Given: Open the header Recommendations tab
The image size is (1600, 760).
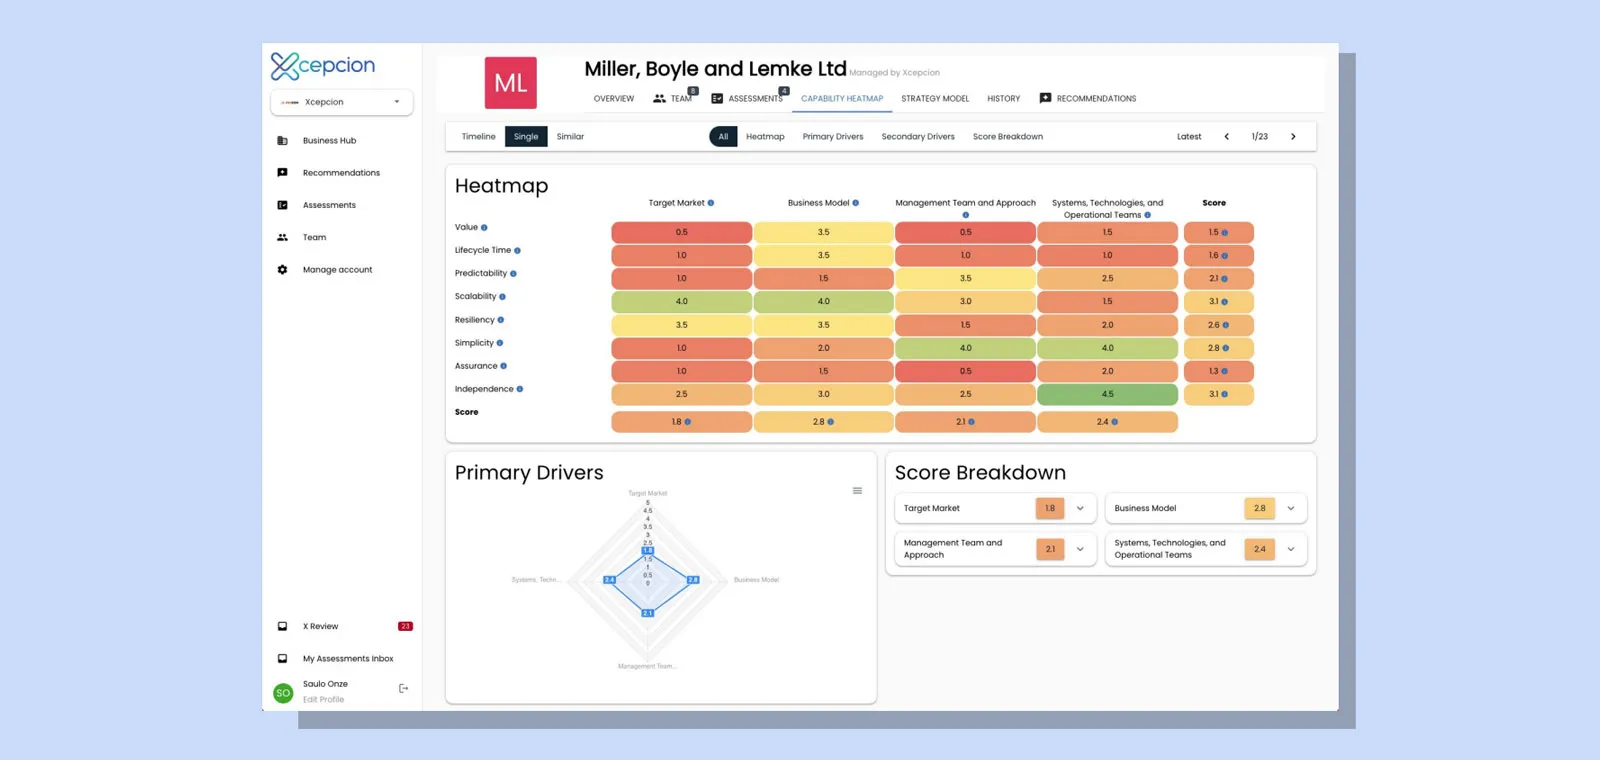Looking at the screenshot, I should 1088,99.
